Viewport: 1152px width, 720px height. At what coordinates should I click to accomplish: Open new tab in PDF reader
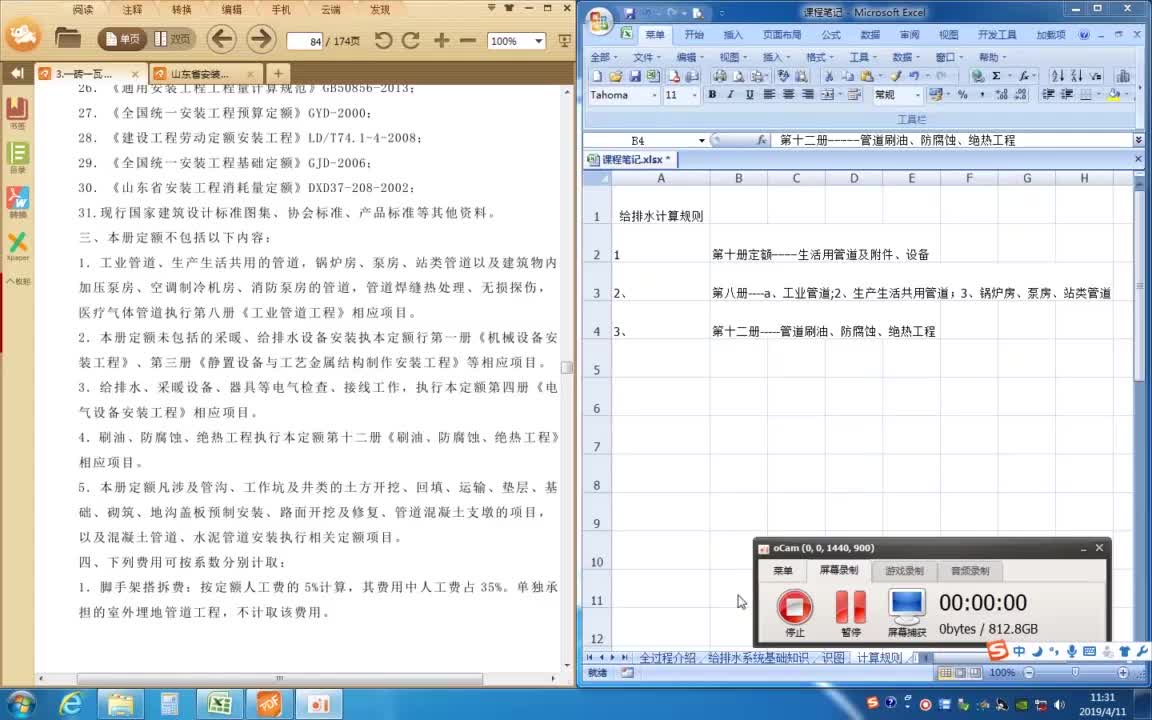point(278,73)
